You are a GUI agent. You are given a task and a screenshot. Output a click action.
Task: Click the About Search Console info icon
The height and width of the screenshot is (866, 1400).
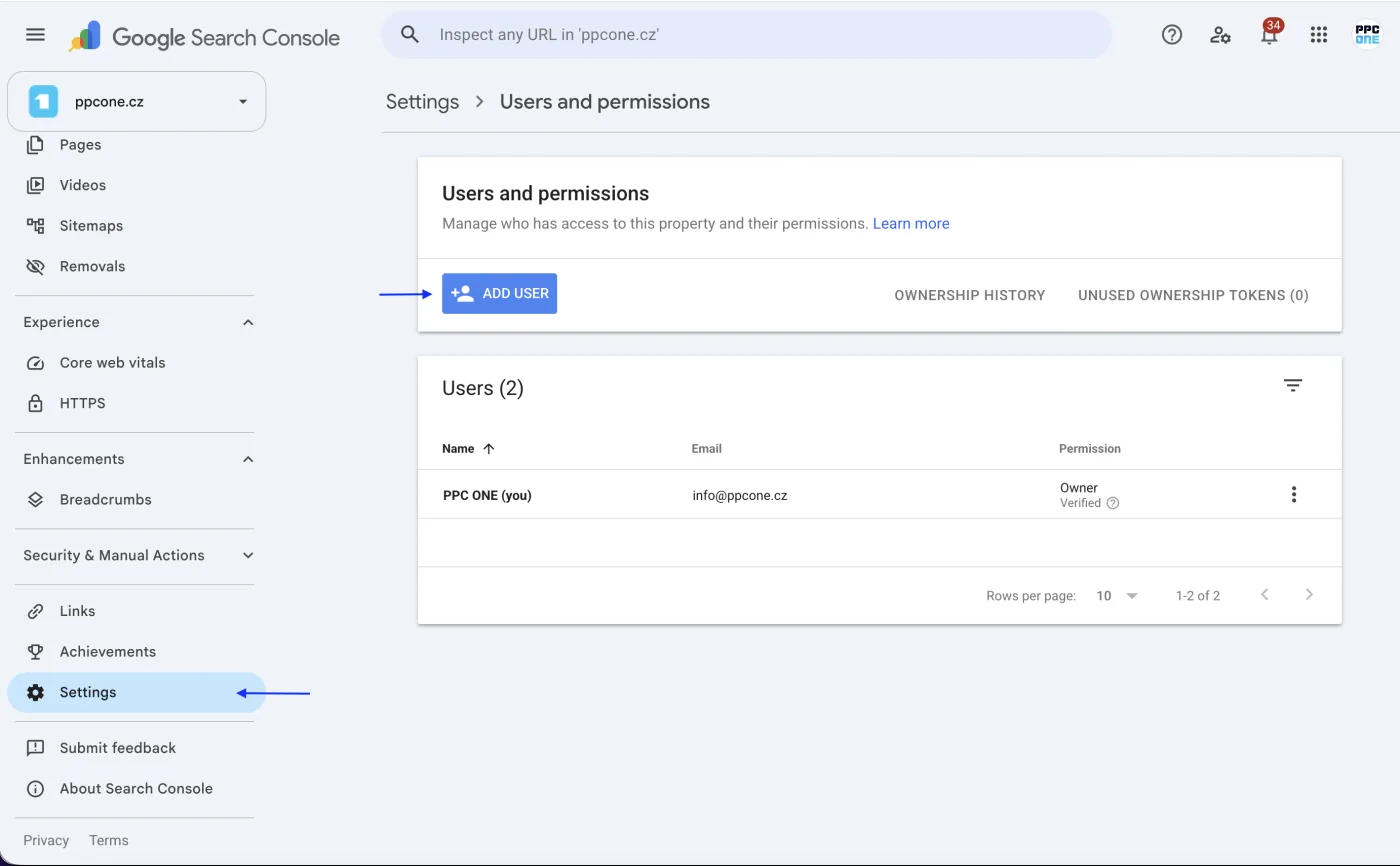click(x=35, y=789)
